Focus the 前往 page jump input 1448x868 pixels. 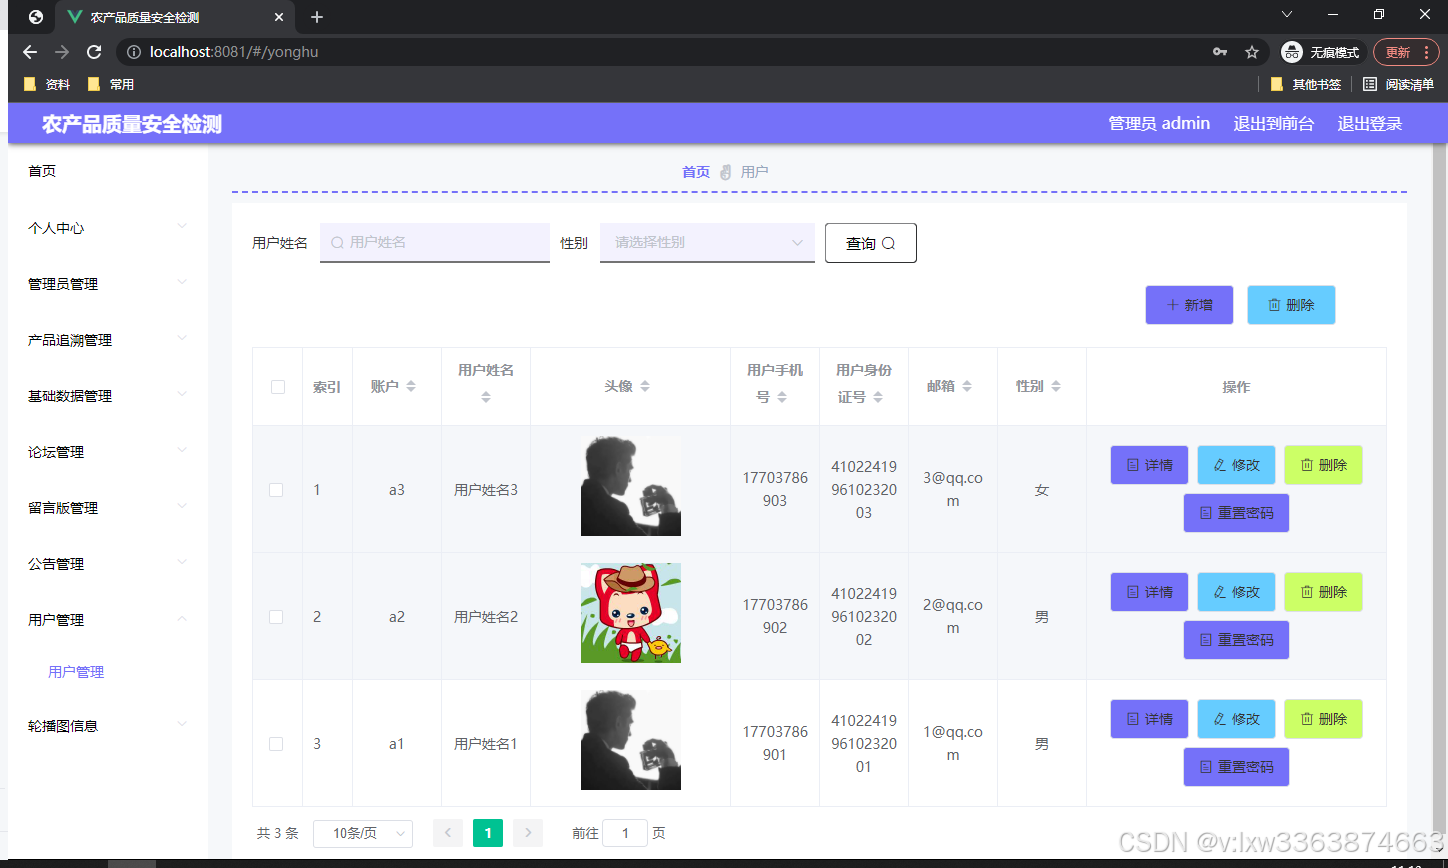point(625,833)
